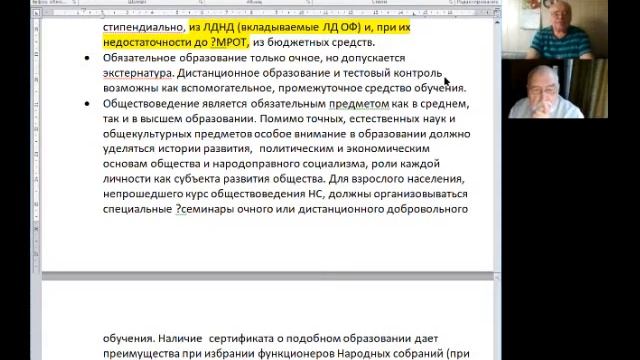Click the underlined word 'предметом'

coord(359,104)
